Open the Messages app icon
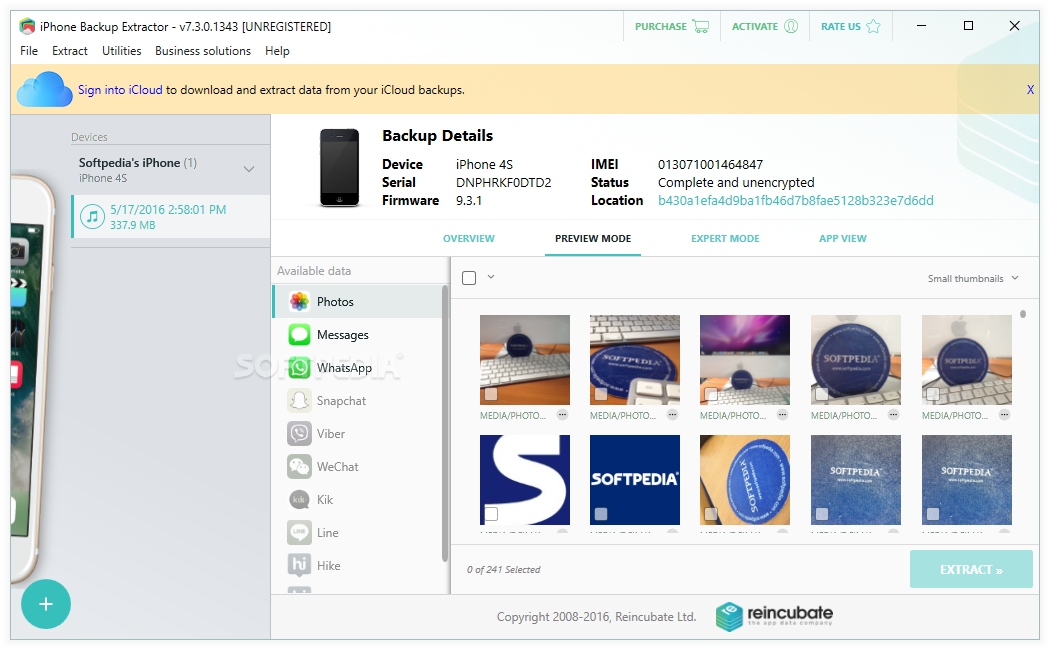 299,335
